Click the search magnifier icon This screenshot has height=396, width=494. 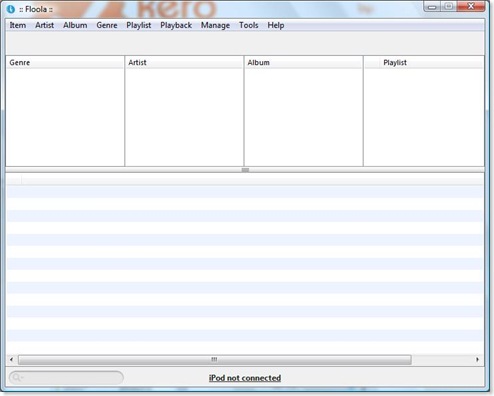(17, 377)
